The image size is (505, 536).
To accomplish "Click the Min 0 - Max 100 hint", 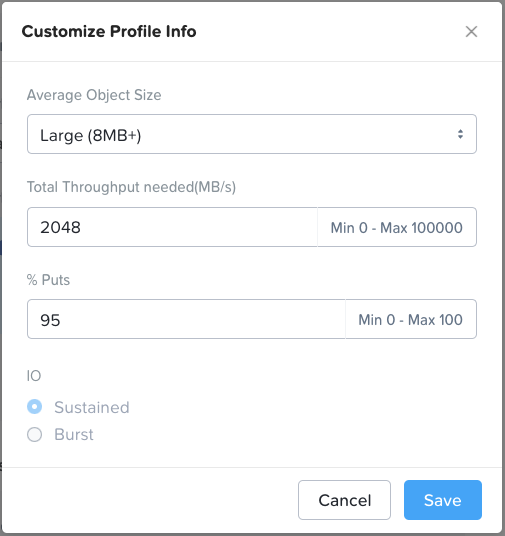I will (410, 320).
